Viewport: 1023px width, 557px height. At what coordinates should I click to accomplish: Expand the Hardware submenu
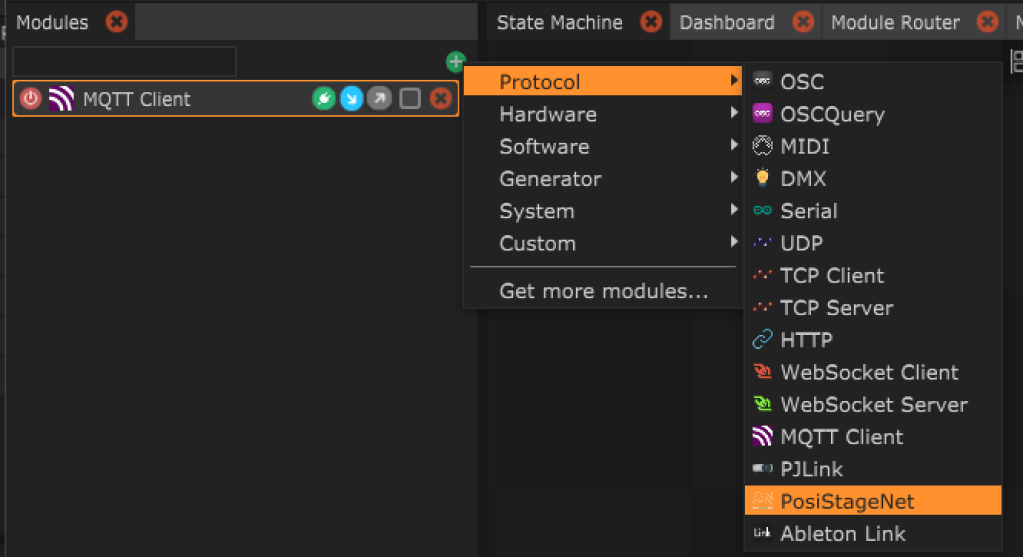(547, 114)
